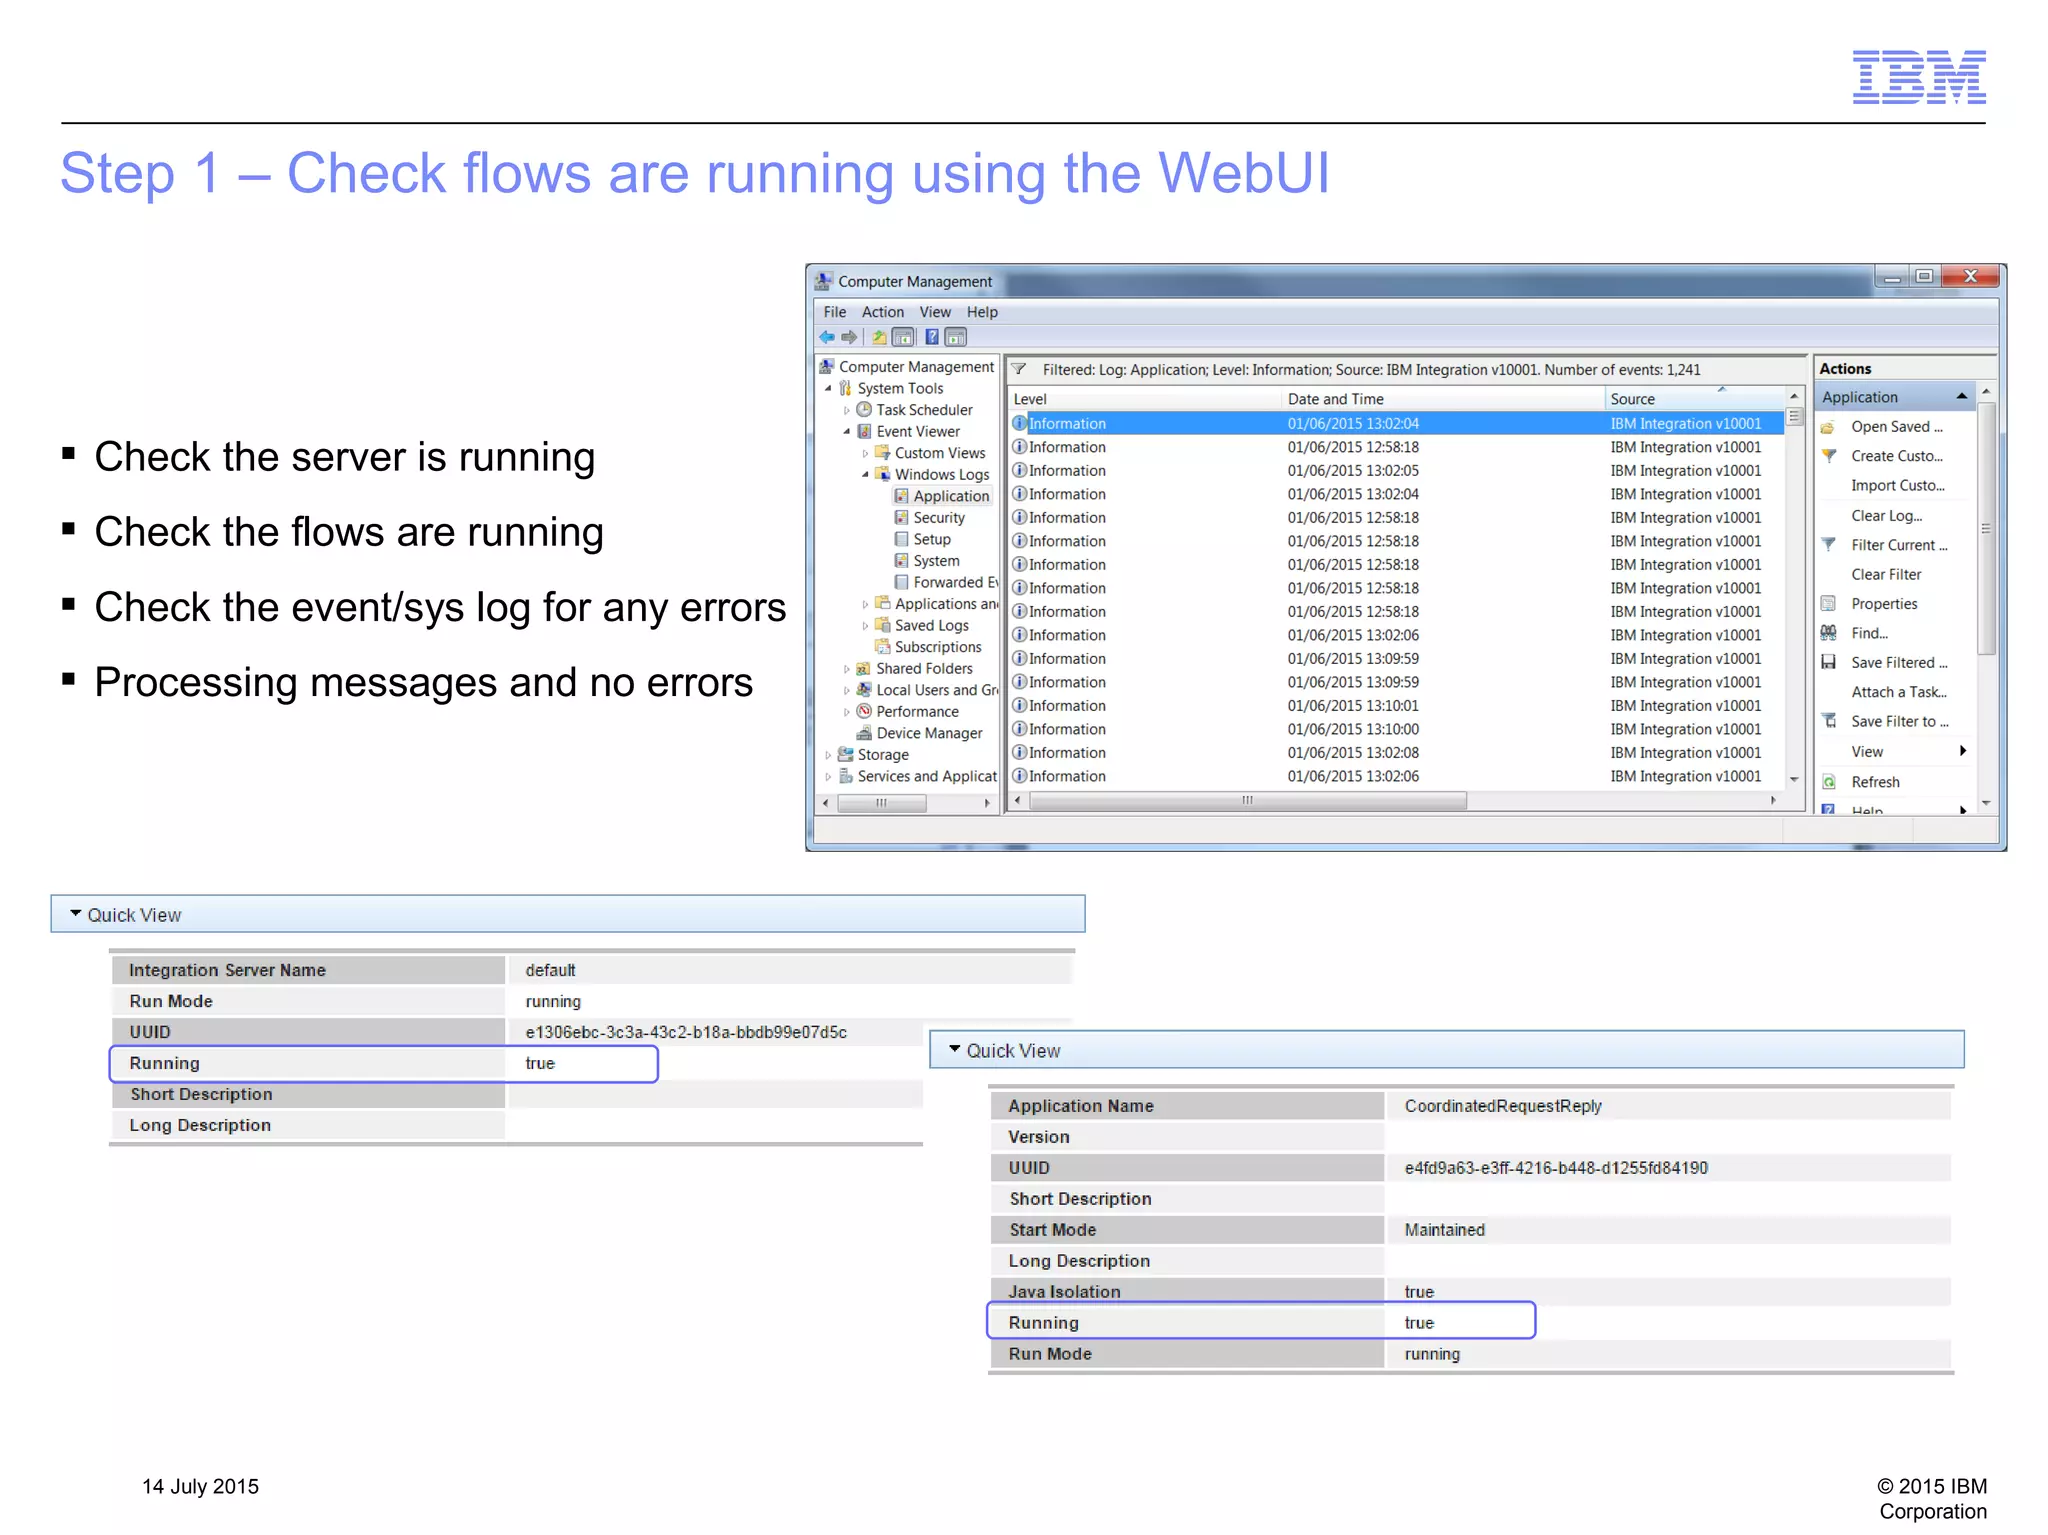2048x1535 pixels.
Task: Click the blue Help question mark icon
Action: pos(931,337)
